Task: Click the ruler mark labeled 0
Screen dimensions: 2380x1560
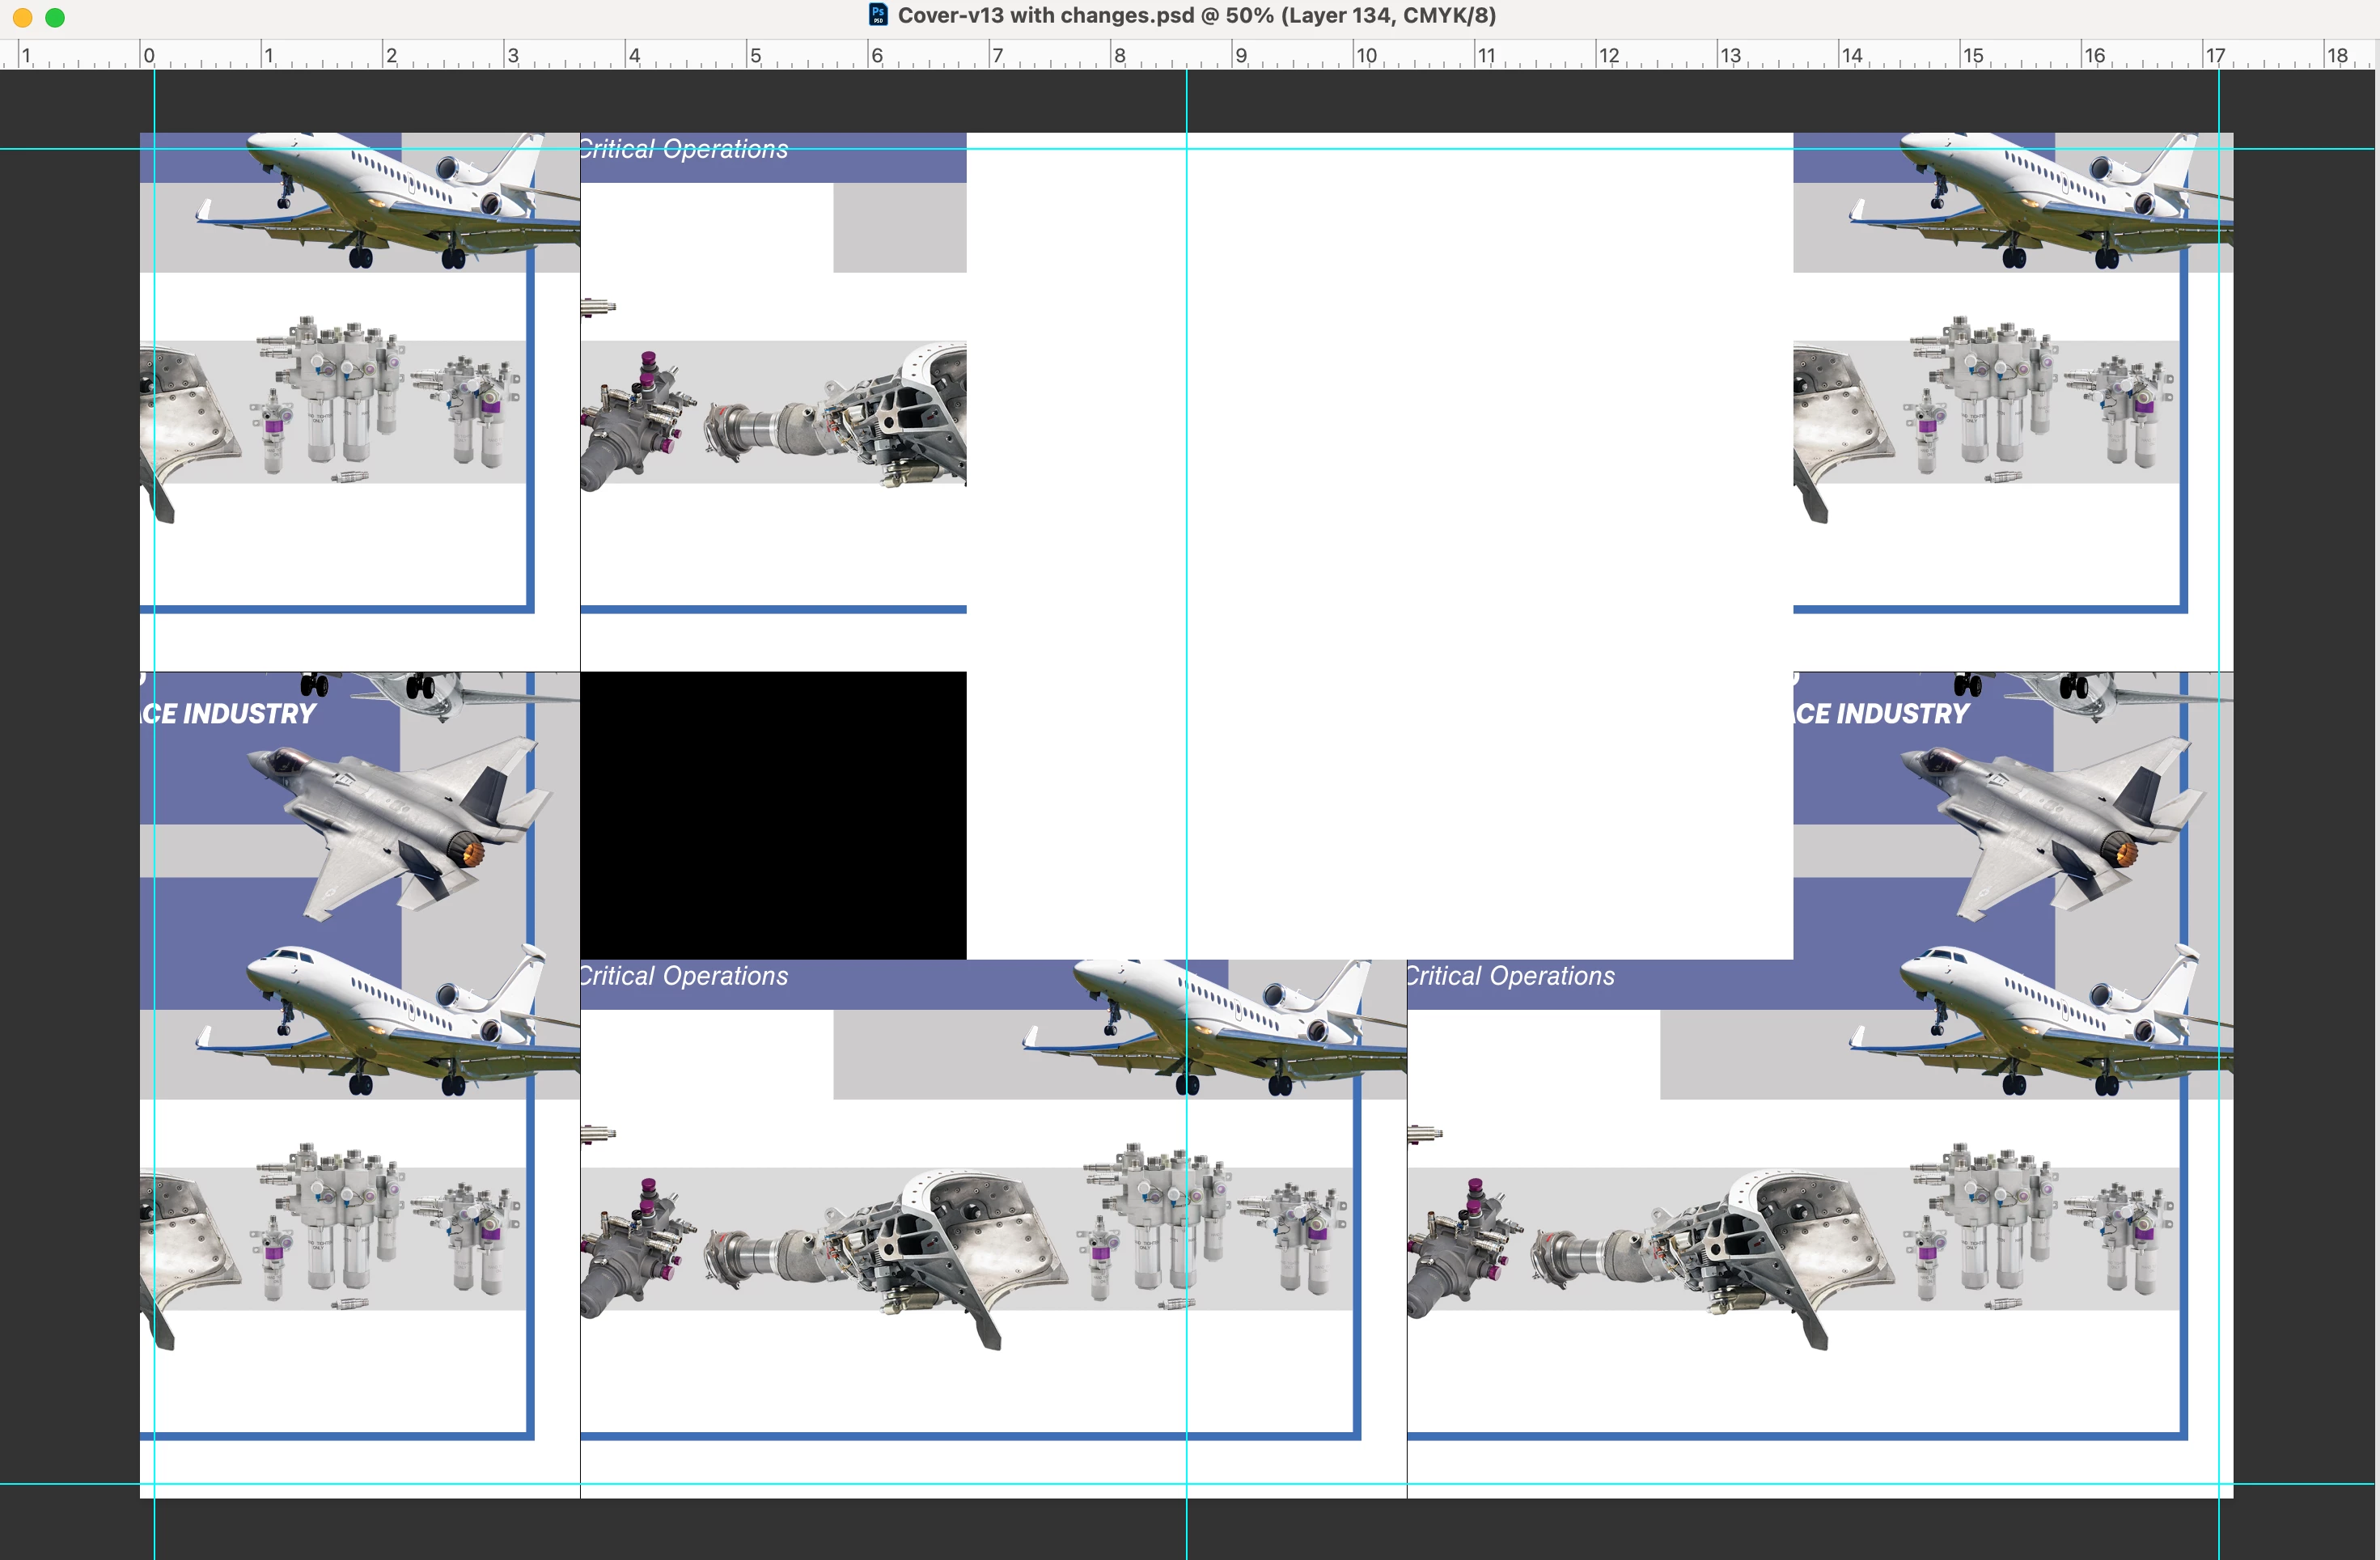Action: tap(148, 56)
